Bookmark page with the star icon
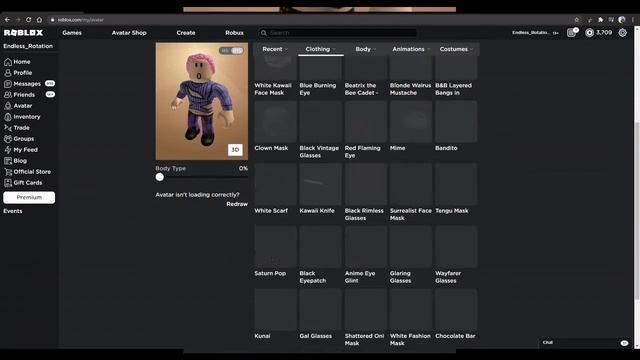The width and height of the screenshot is (640, 360). (x=577, y=20)
